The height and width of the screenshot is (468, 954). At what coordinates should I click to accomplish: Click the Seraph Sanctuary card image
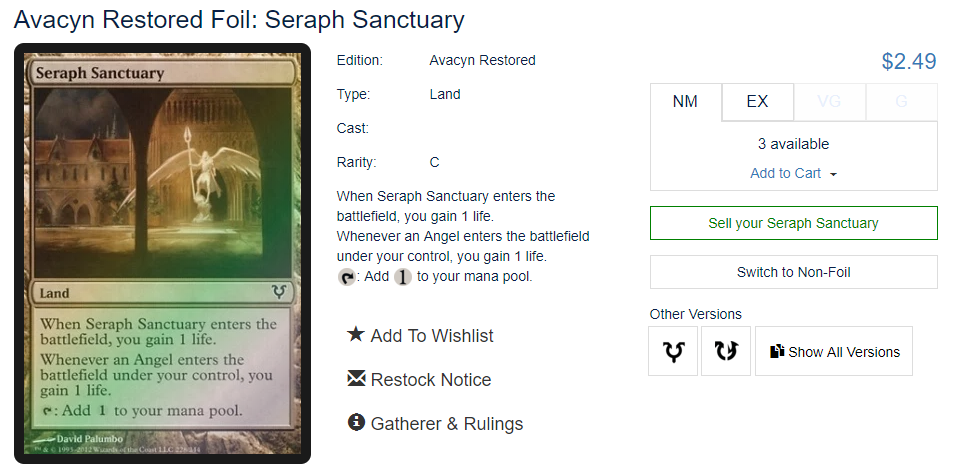click(162, 253)
